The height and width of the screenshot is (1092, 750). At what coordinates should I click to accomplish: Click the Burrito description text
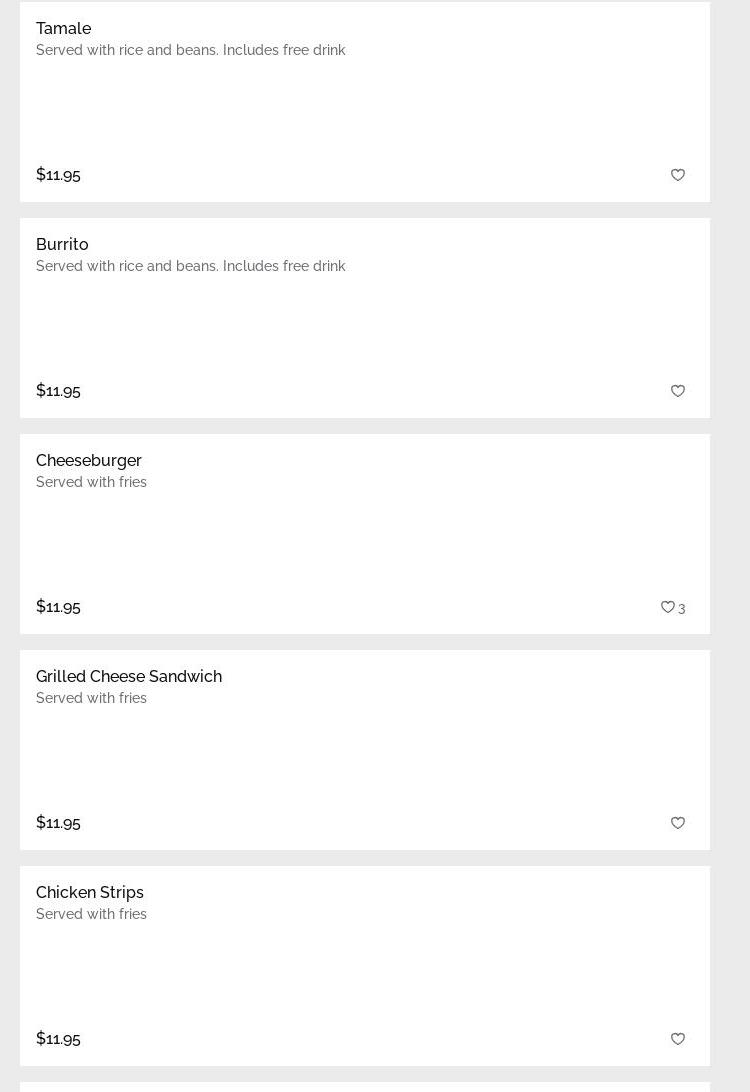(x=190, y=266)
